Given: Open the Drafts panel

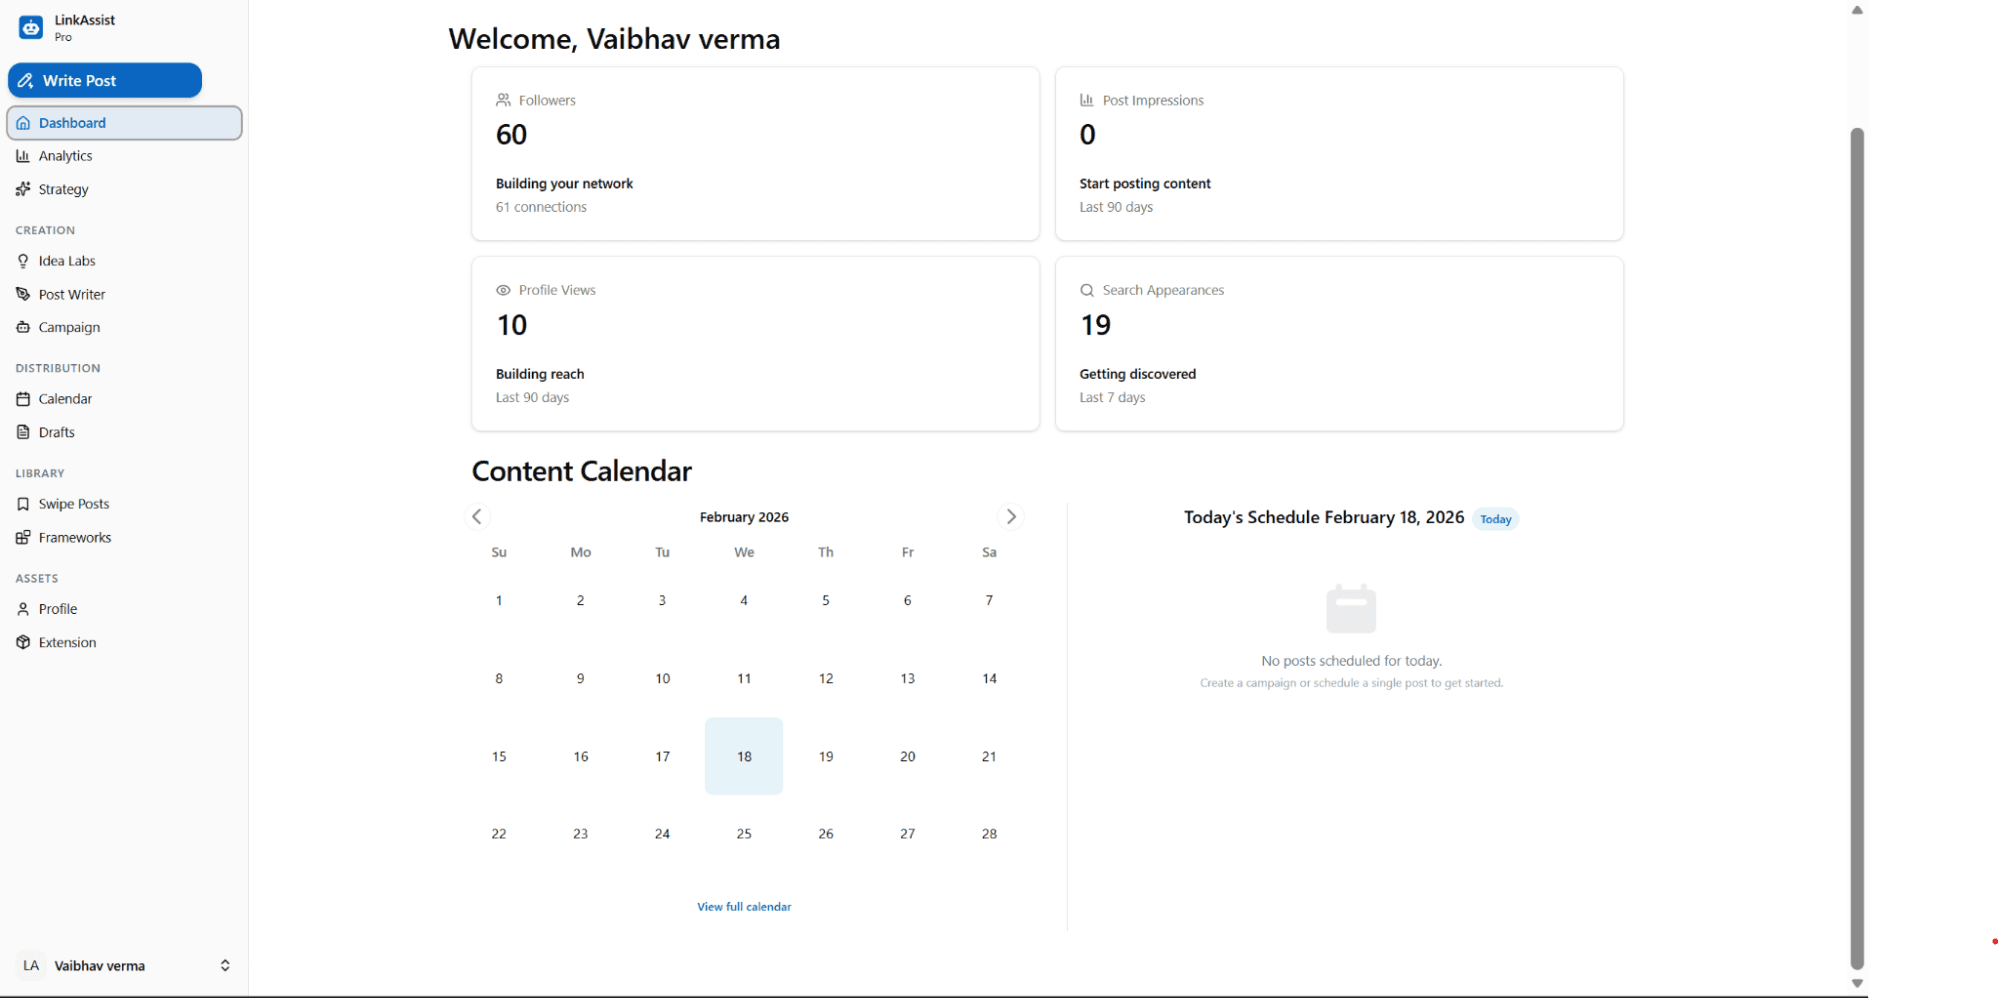Looking at the screenshot, I should coord(56,432).
